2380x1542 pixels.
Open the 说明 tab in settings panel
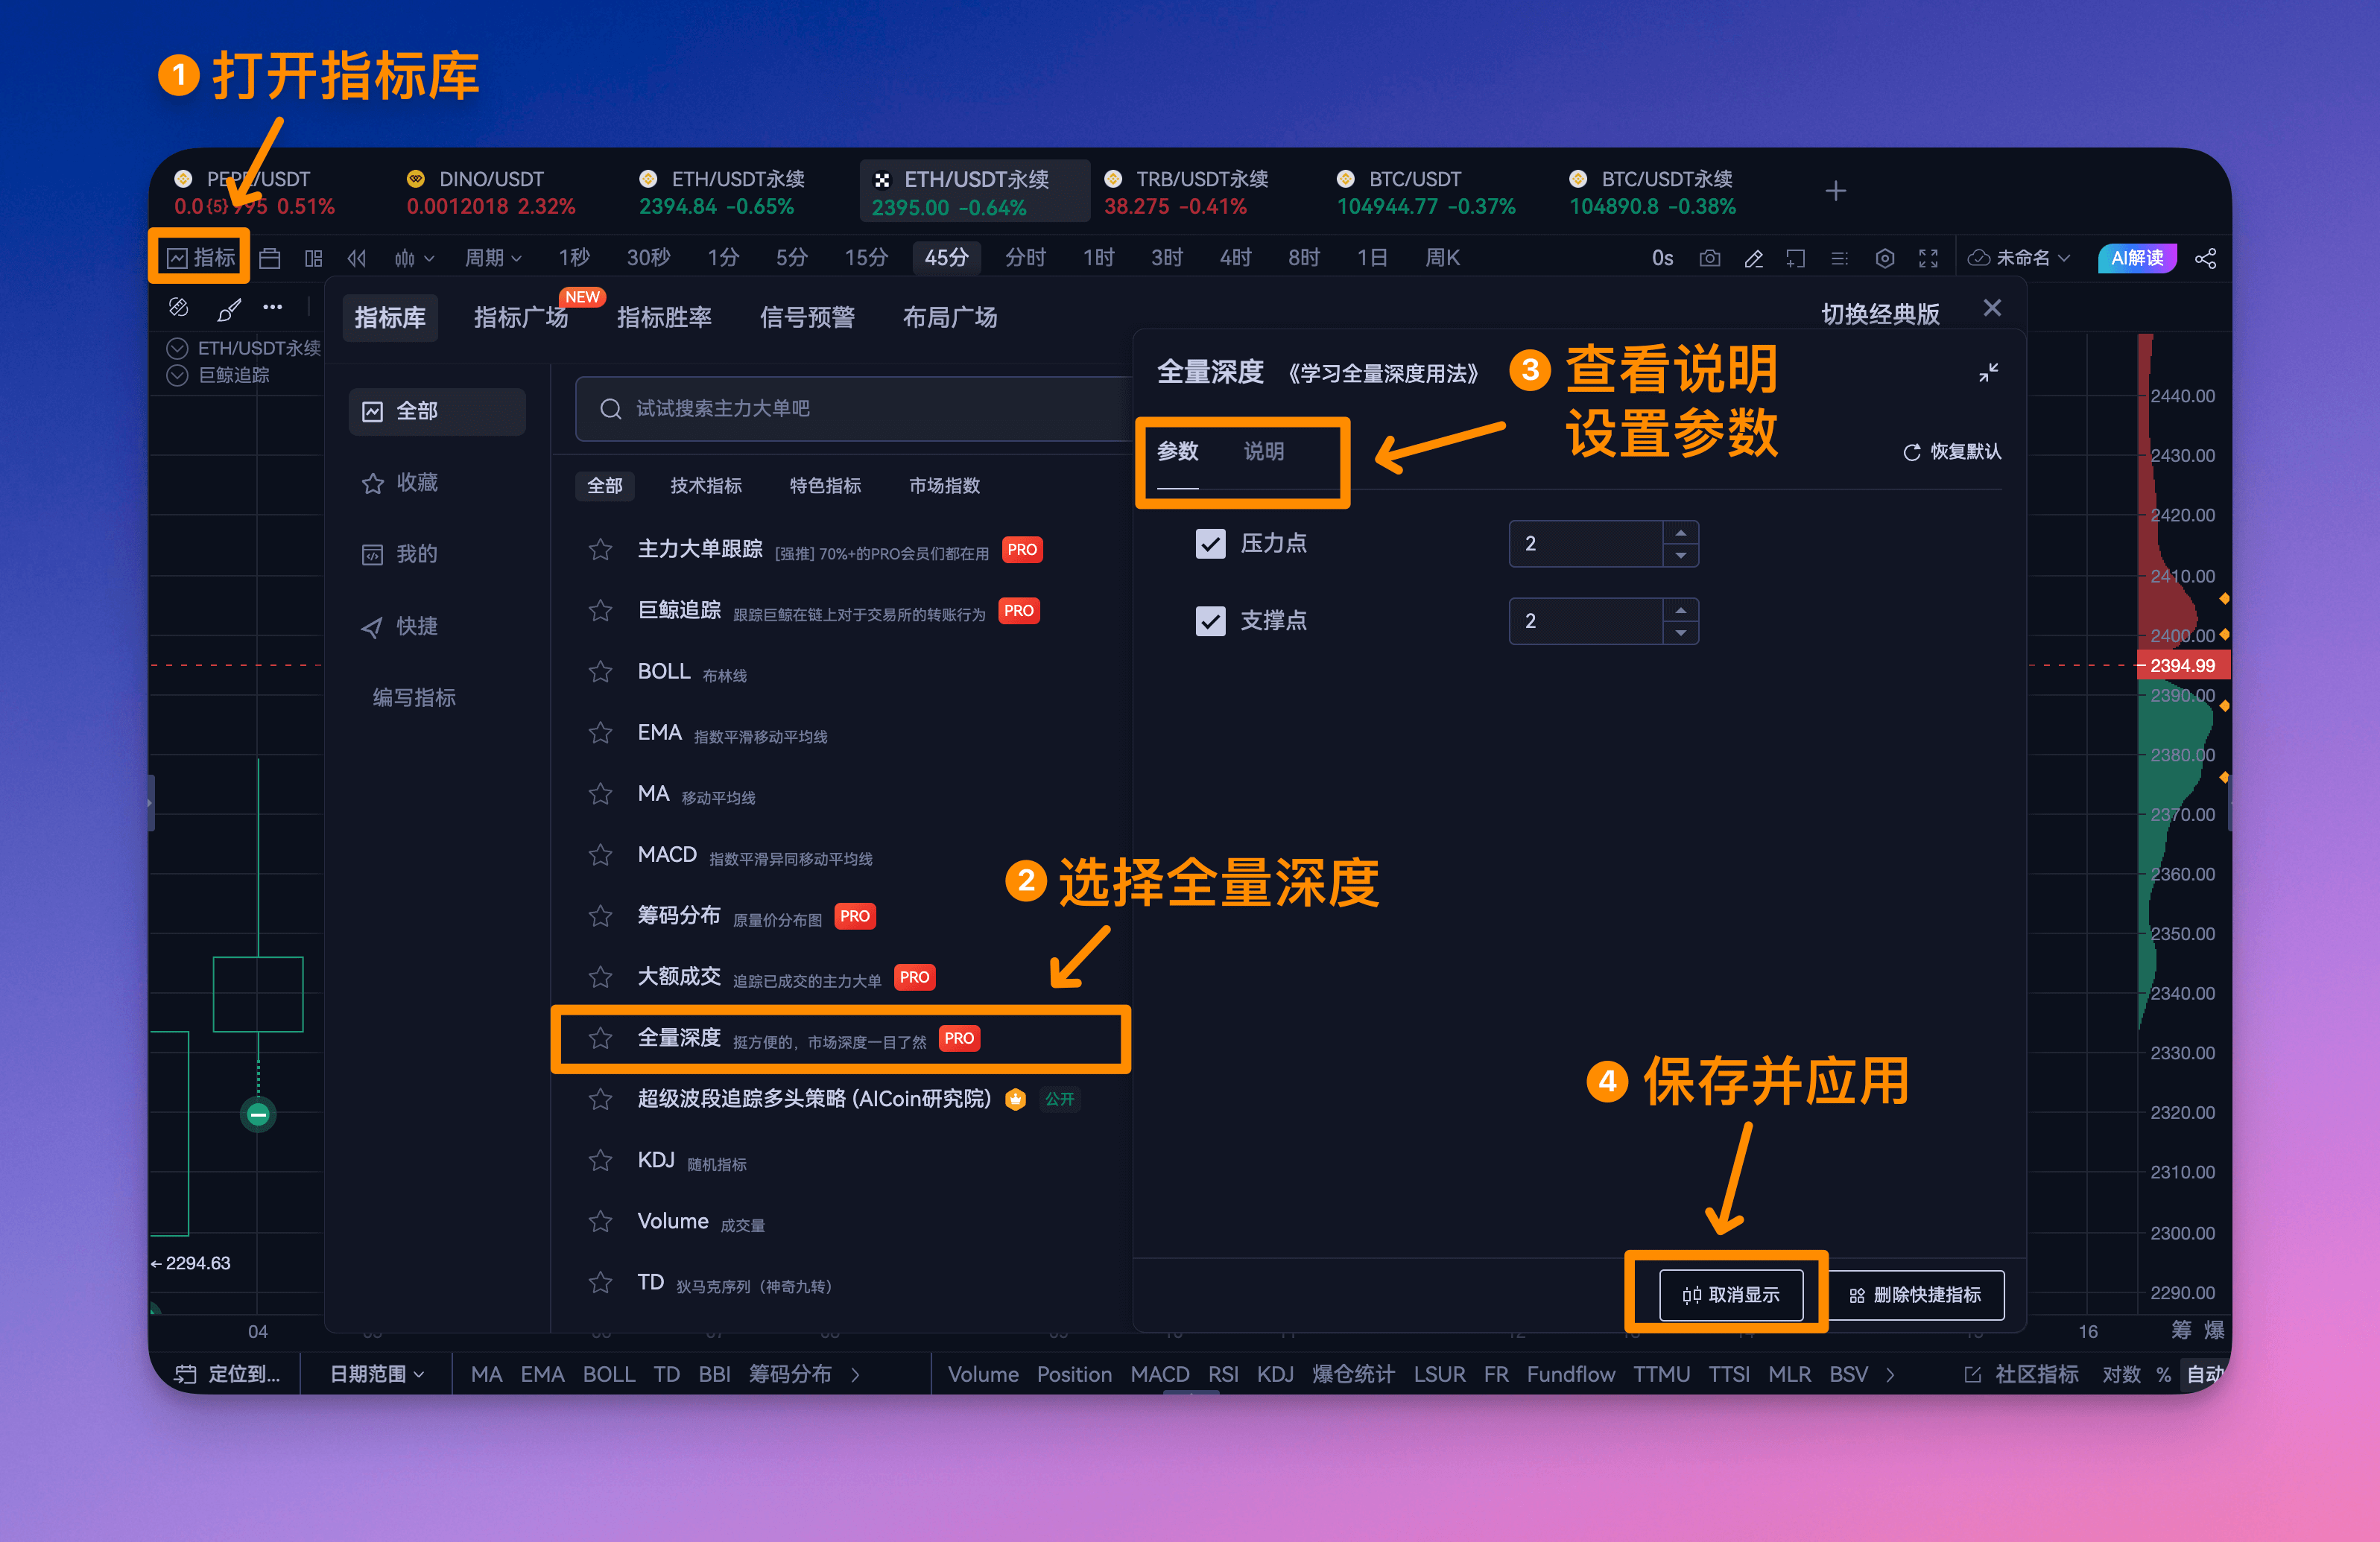pyautogui.click(x=1263, y=452)
